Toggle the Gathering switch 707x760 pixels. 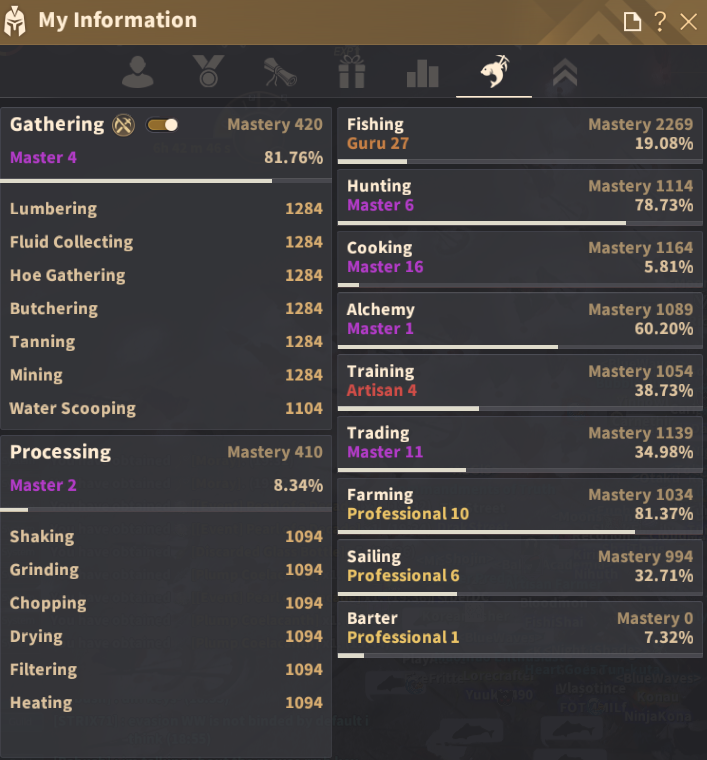162,125
